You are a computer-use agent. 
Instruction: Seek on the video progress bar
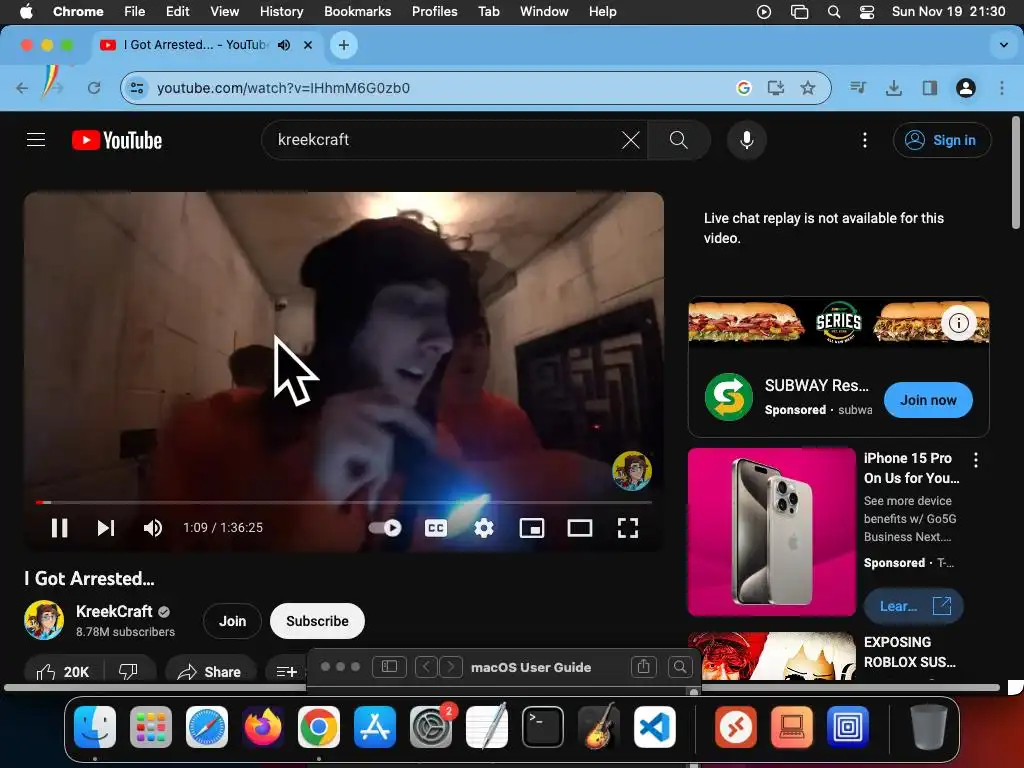click(344, 502)
